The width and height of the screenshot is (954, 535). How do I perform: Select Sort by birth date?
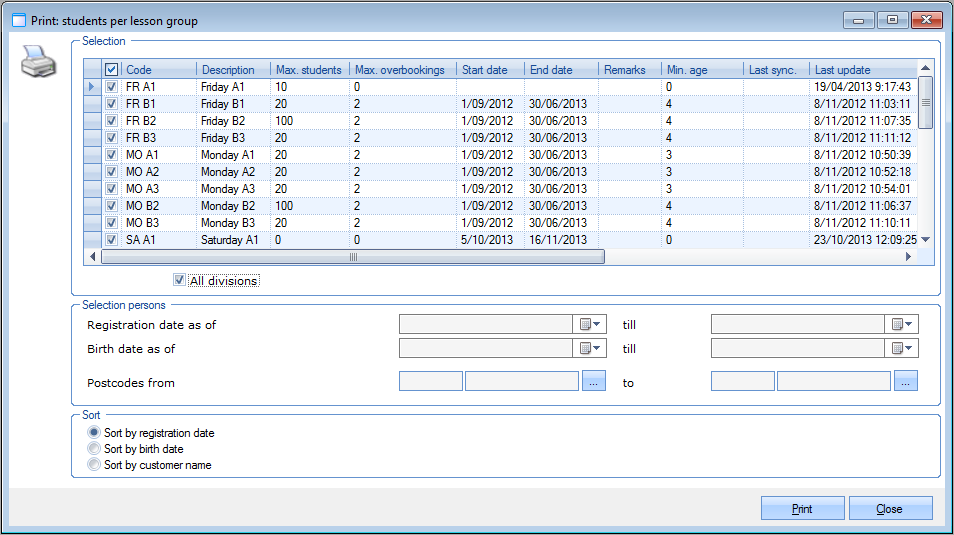(x=95, y=449)
